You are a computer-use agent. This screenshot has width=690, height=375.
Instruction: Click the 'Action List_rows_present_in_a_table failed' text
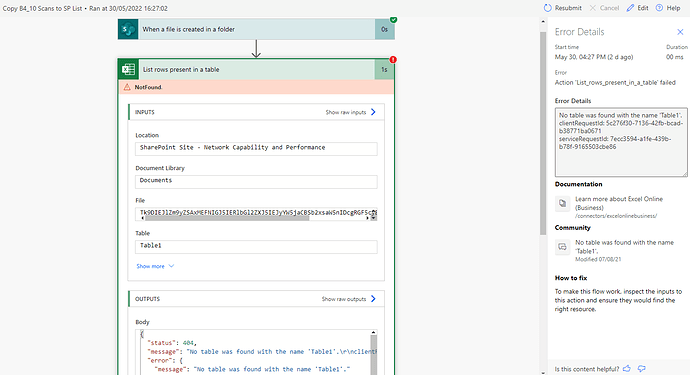point(615,82)
